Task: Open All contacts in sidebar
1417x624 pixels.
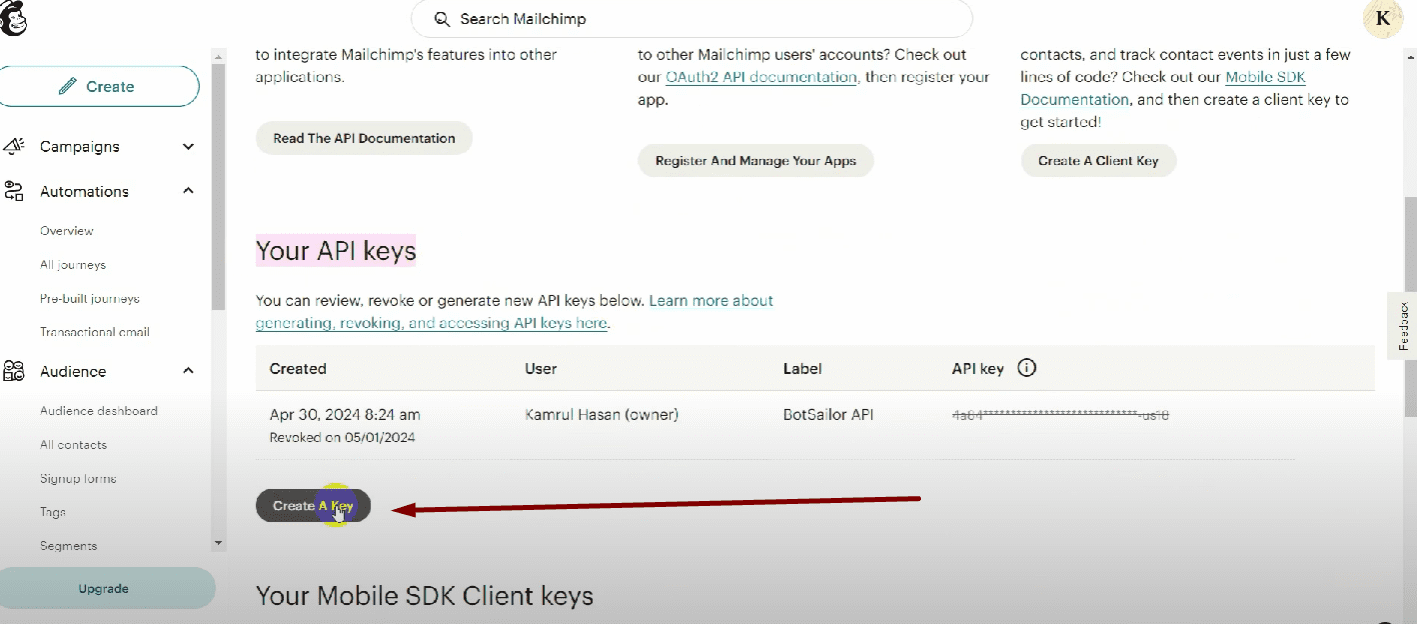Action: pyautogui.click(x=73, y=445)
